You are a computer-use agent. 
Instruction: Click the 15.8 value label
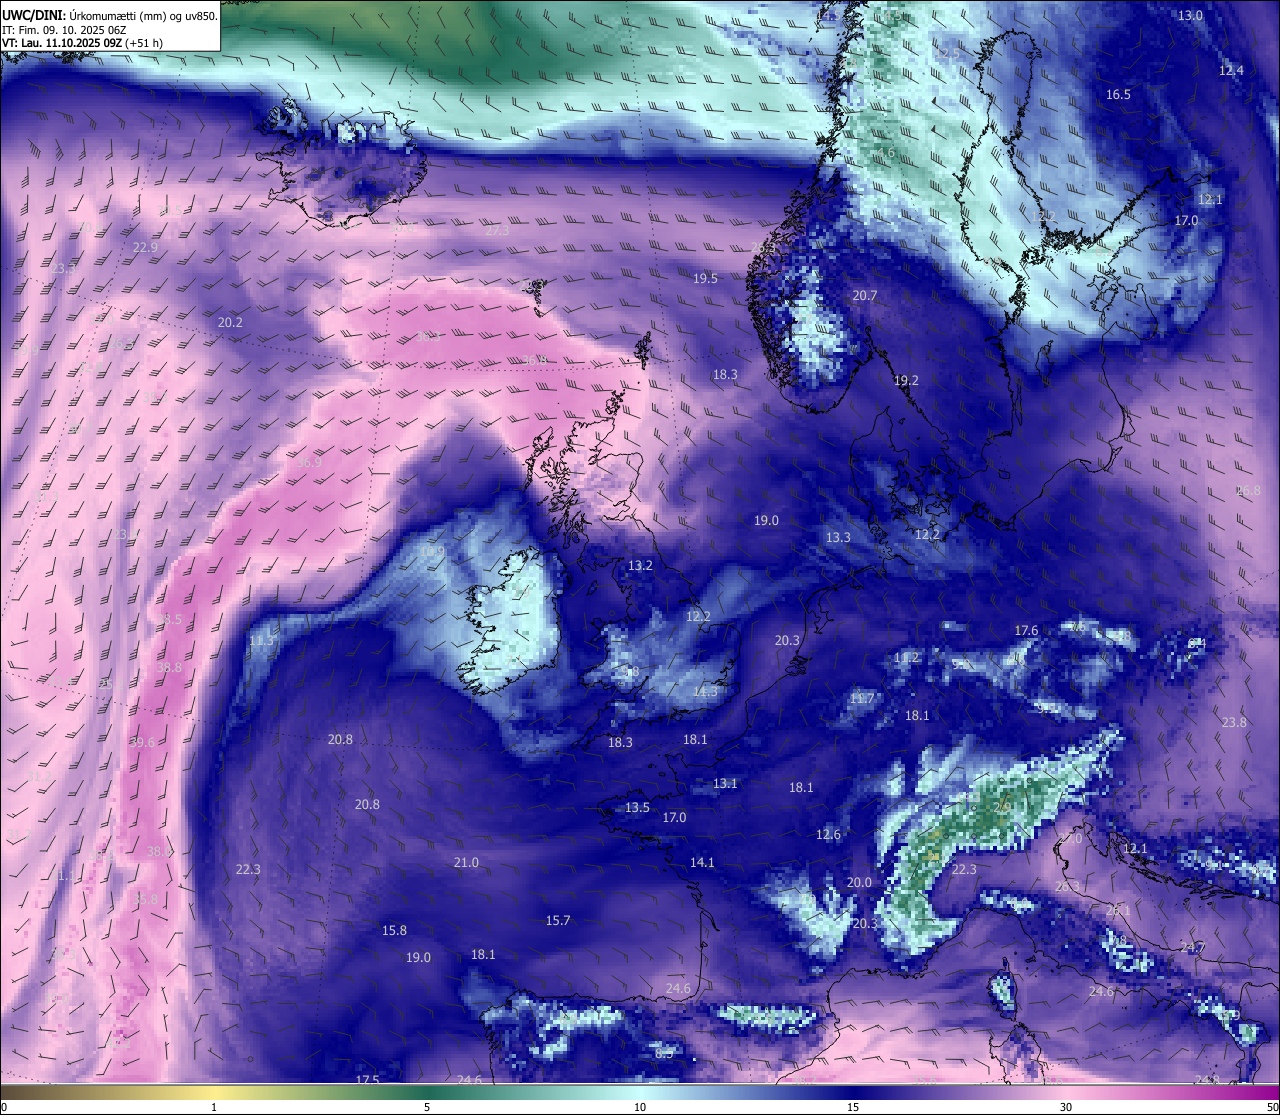tap(394, 930)
